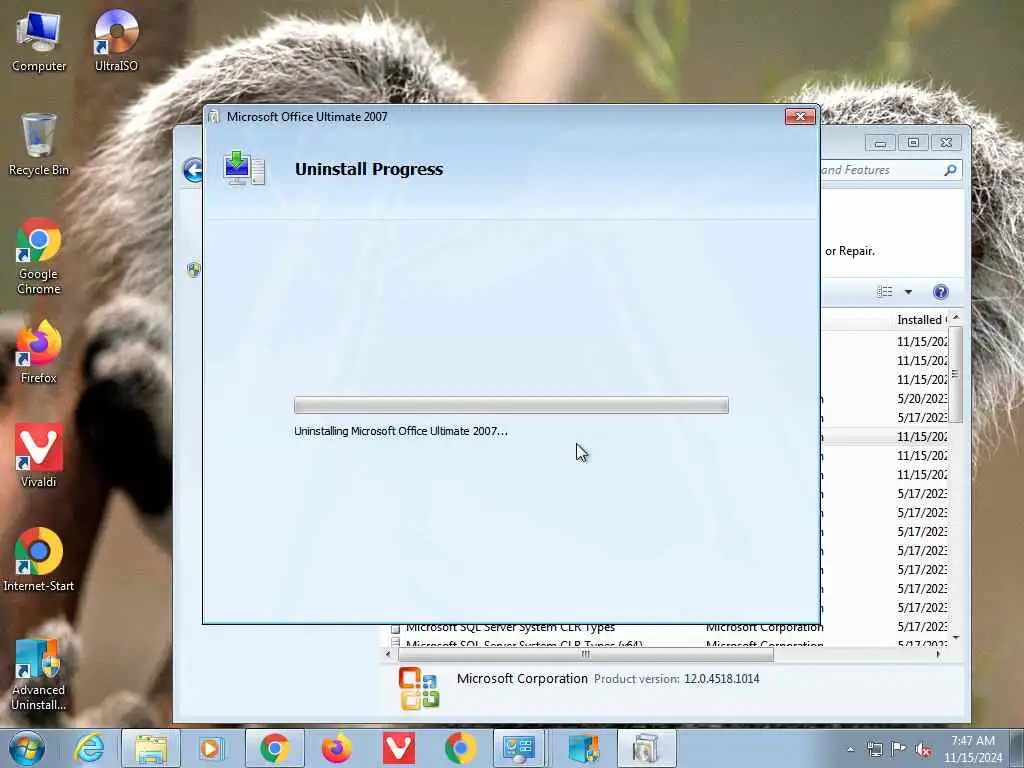Open the Windows Start menu
The image size is (1024, 768).
(27, 748)
